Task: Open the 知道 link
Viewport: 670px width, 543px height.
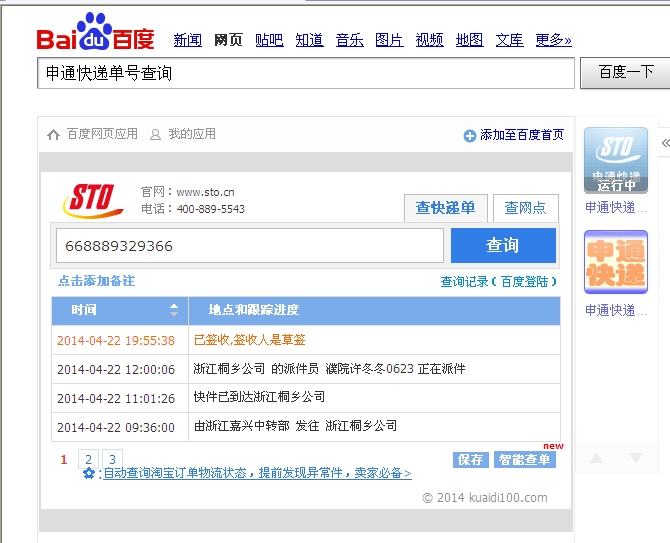Action: point(309,40)
